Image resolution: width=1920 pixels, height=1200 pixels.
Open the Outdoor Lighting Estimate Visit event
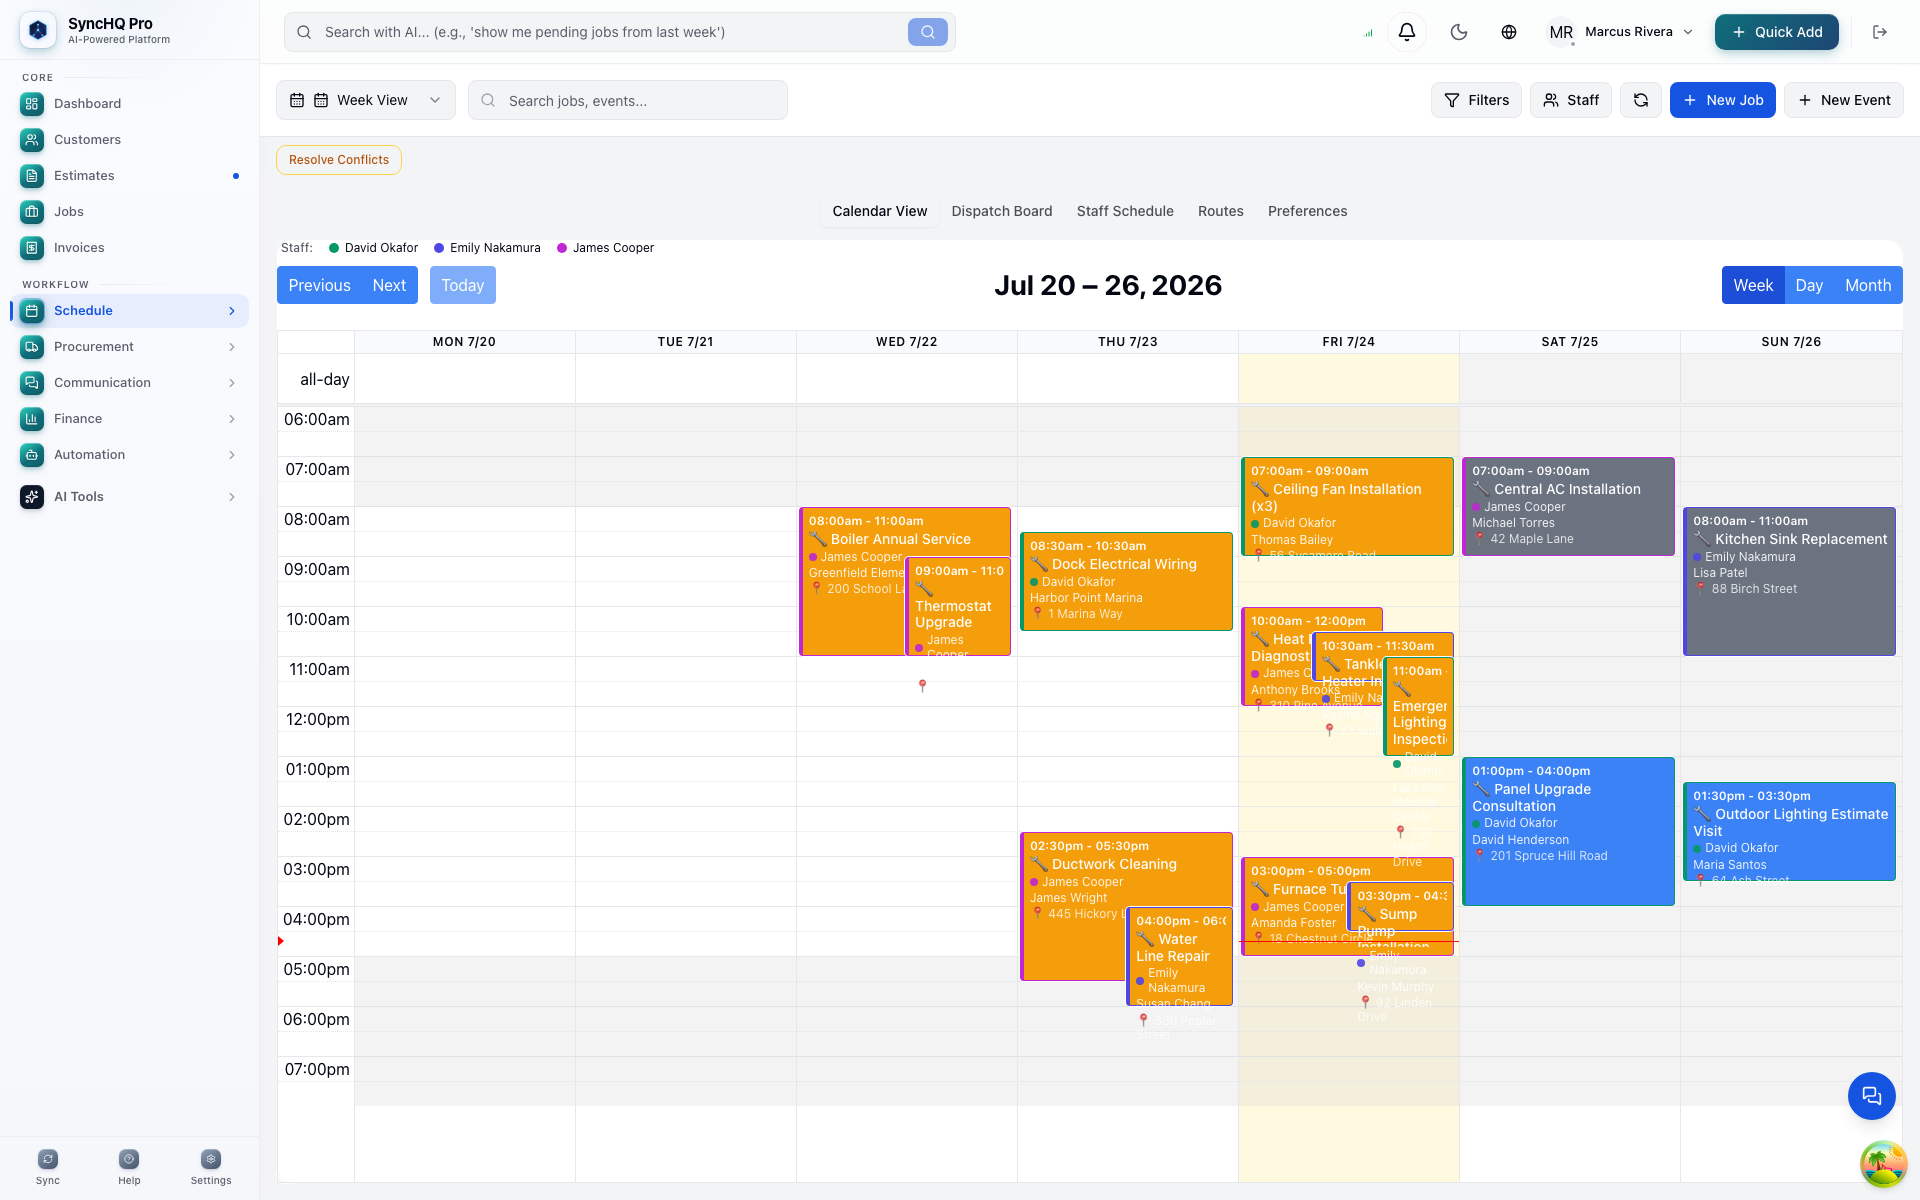(x=1789, y=831)
